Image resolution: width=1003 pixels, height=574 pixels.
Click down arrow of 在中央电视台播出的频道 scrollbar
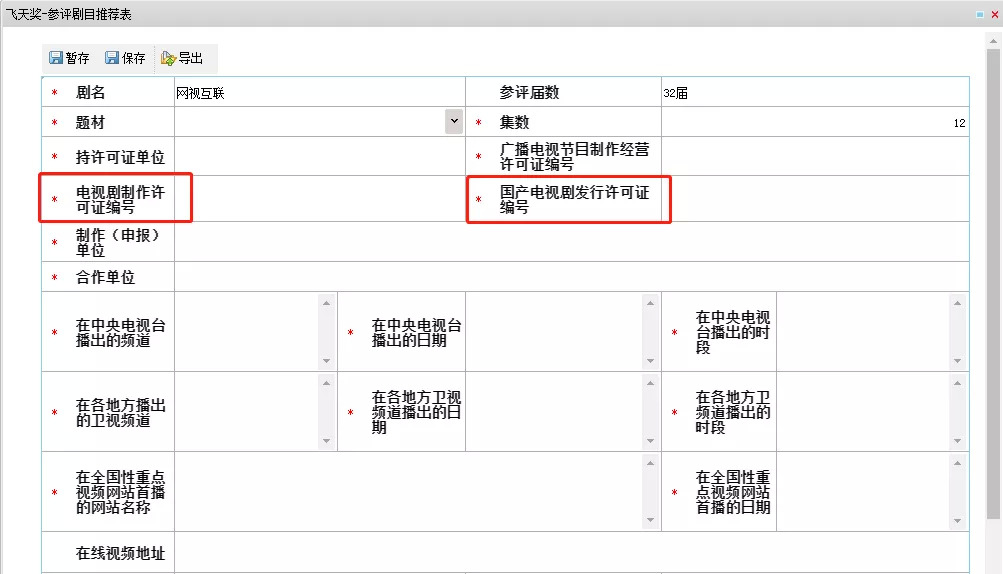327,361
